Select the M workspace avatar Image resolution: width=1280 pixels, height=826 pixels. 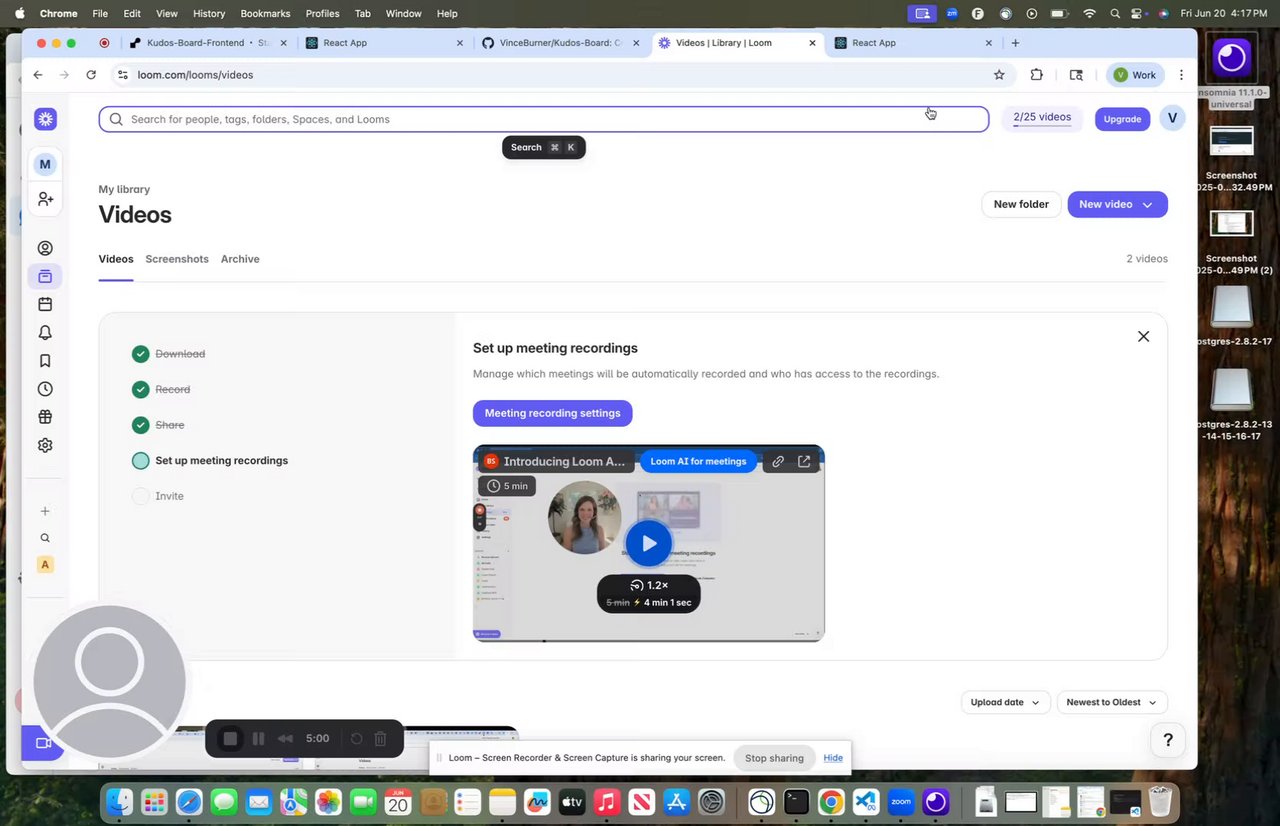[x=45, y=164]
